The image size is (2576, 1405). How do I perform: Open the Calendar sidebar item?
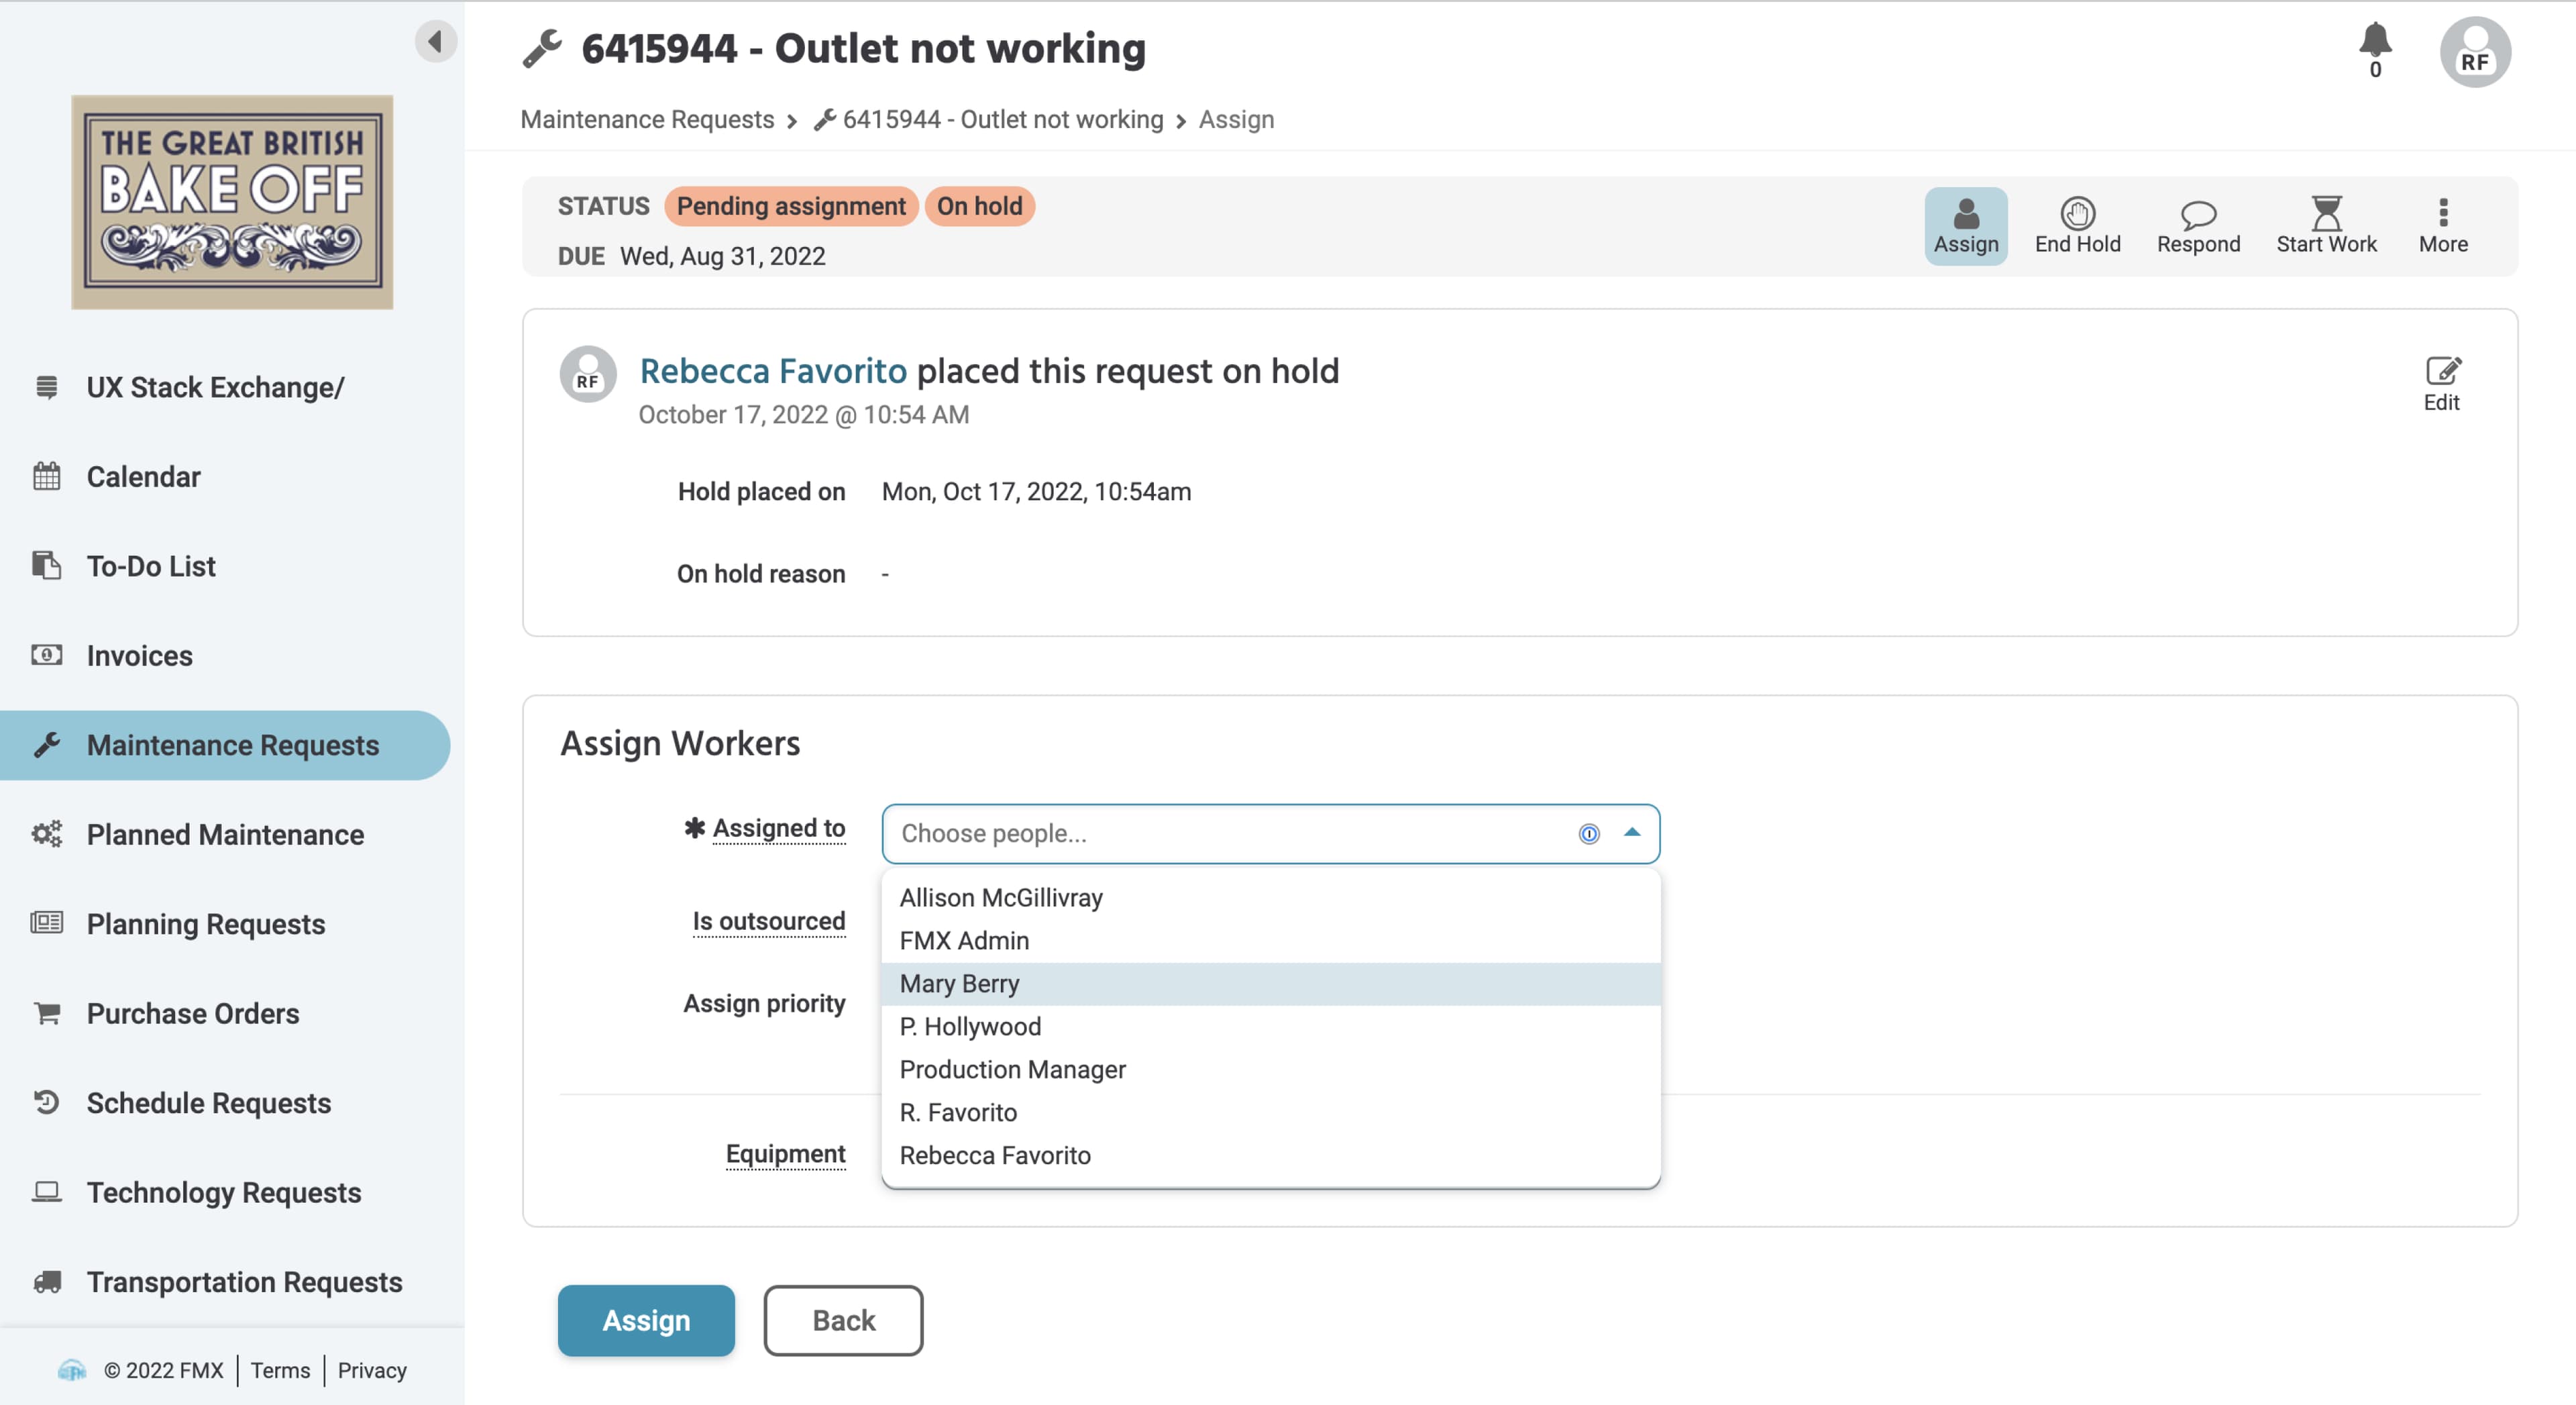click(143, 476)
